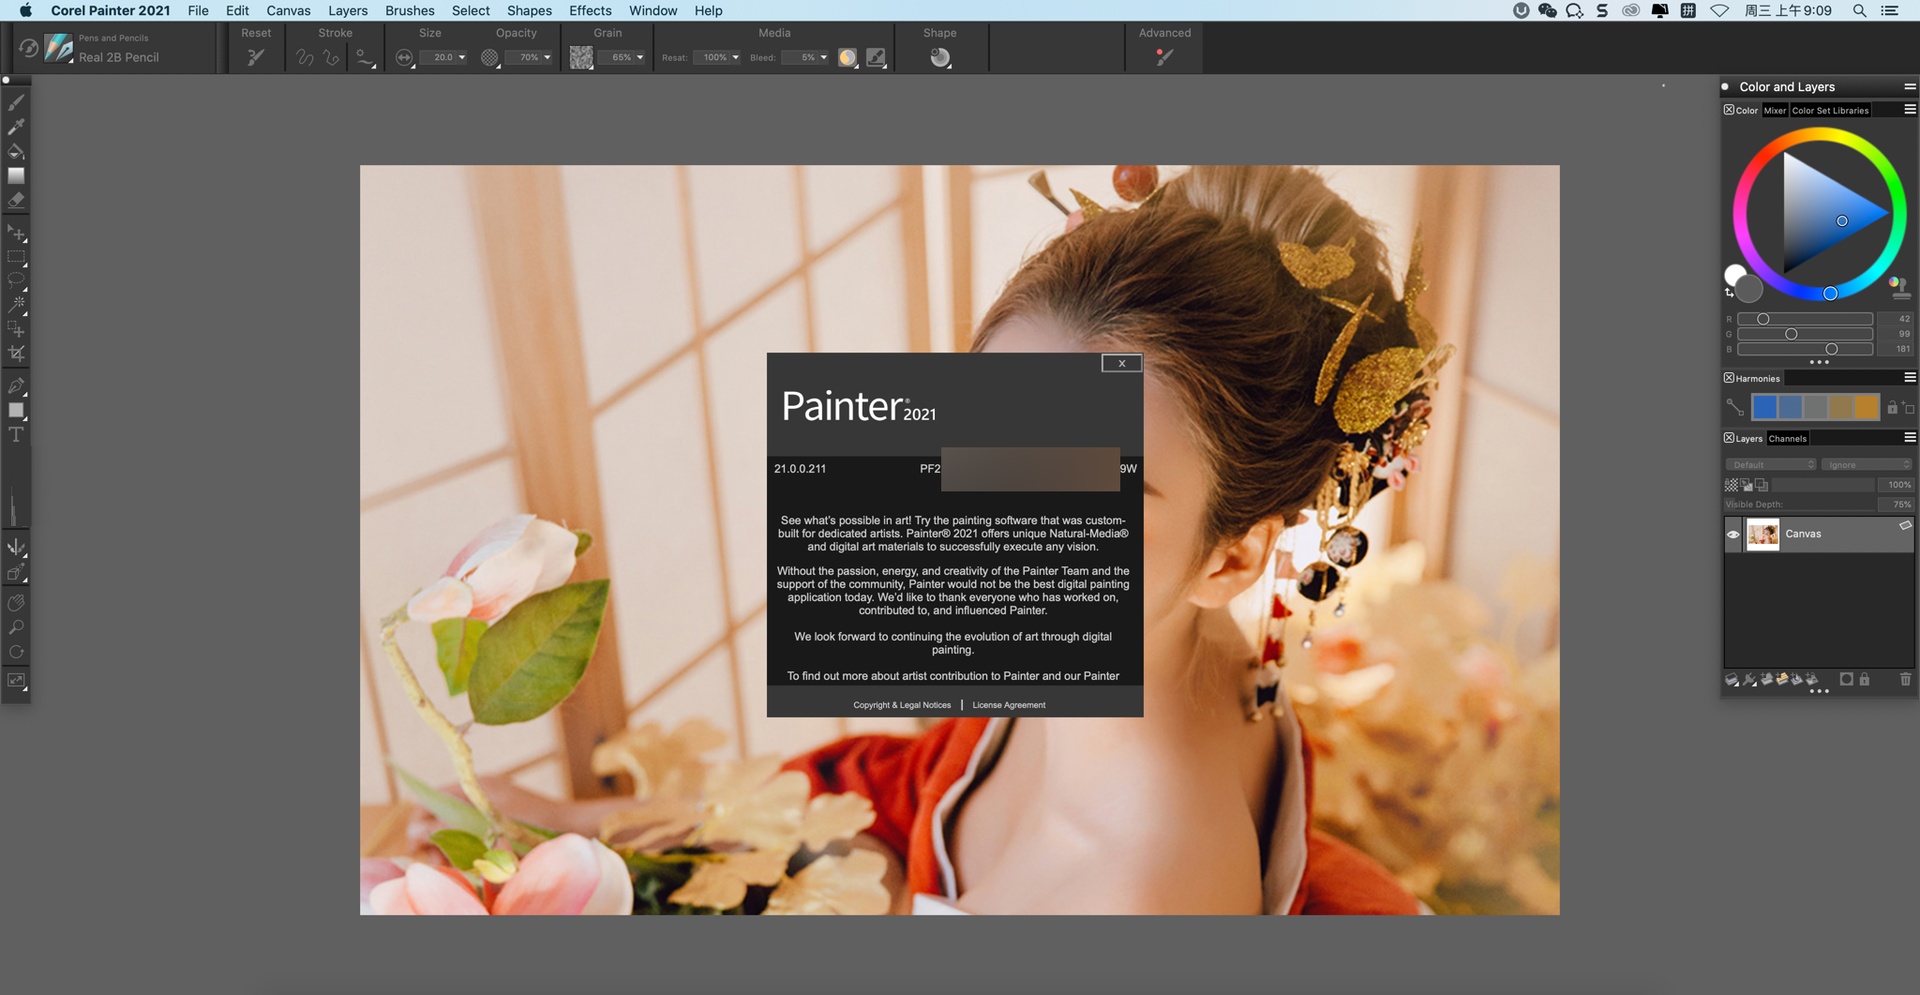Select the Eraser tool
Screen dimensions: 1920x995
(16, 200)
